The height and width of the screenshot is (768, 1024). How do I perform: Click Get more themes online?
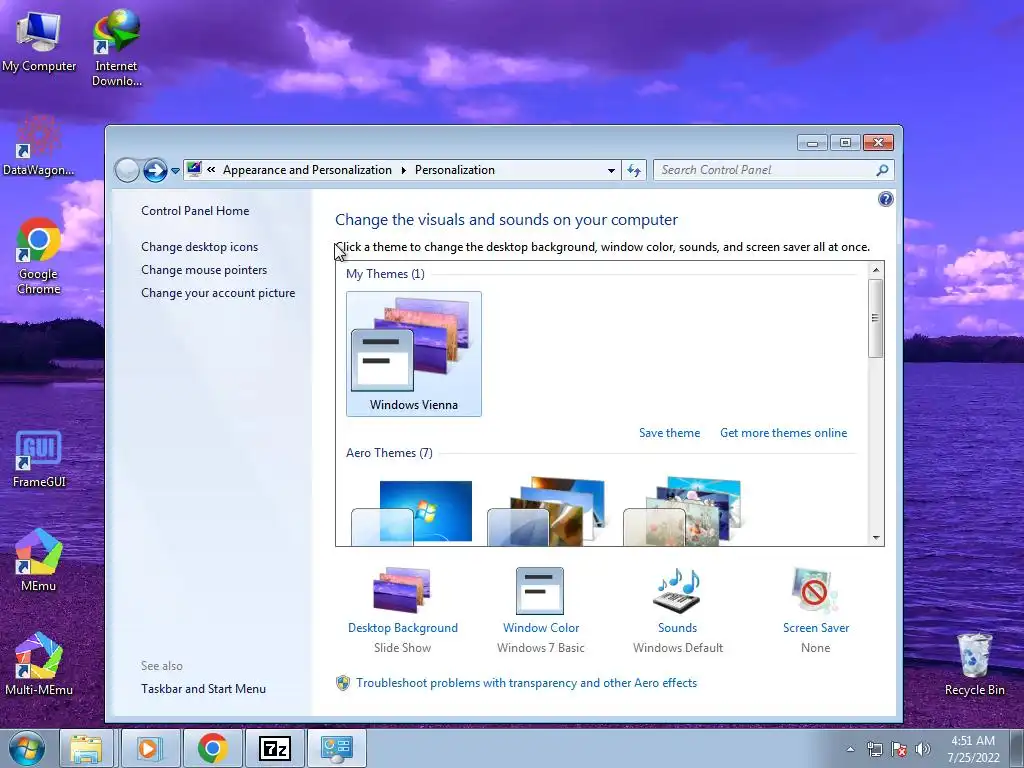[x=783, y=433]
